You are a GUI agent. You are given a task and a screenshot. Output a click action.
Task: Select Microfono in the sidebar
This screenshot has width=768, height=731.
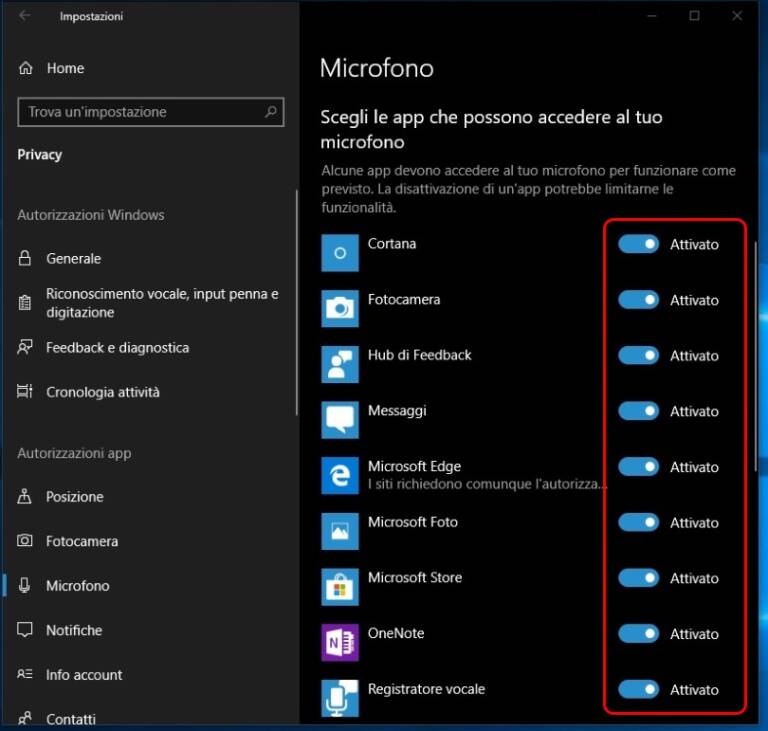click(x=149, y=585)
